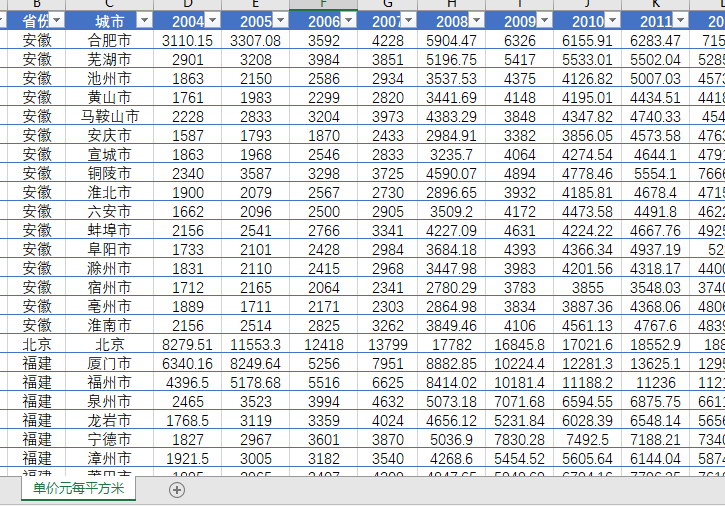
Task: Click the 宿州市 city cell
Action: pos(110,287)
